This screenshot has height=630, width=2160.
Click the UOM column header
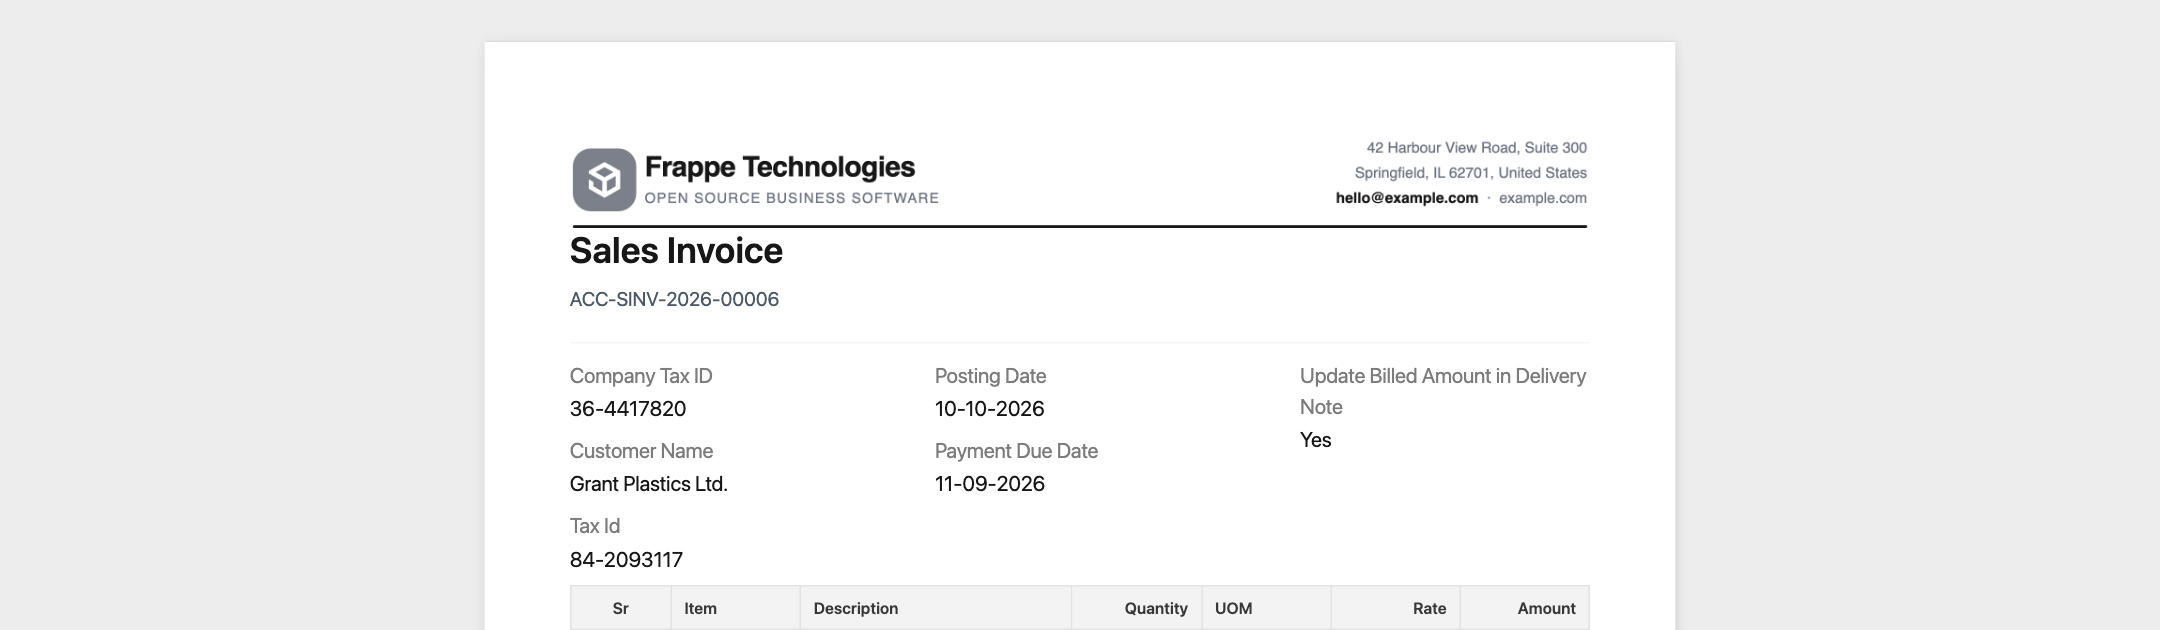(x=1266, y=608)
